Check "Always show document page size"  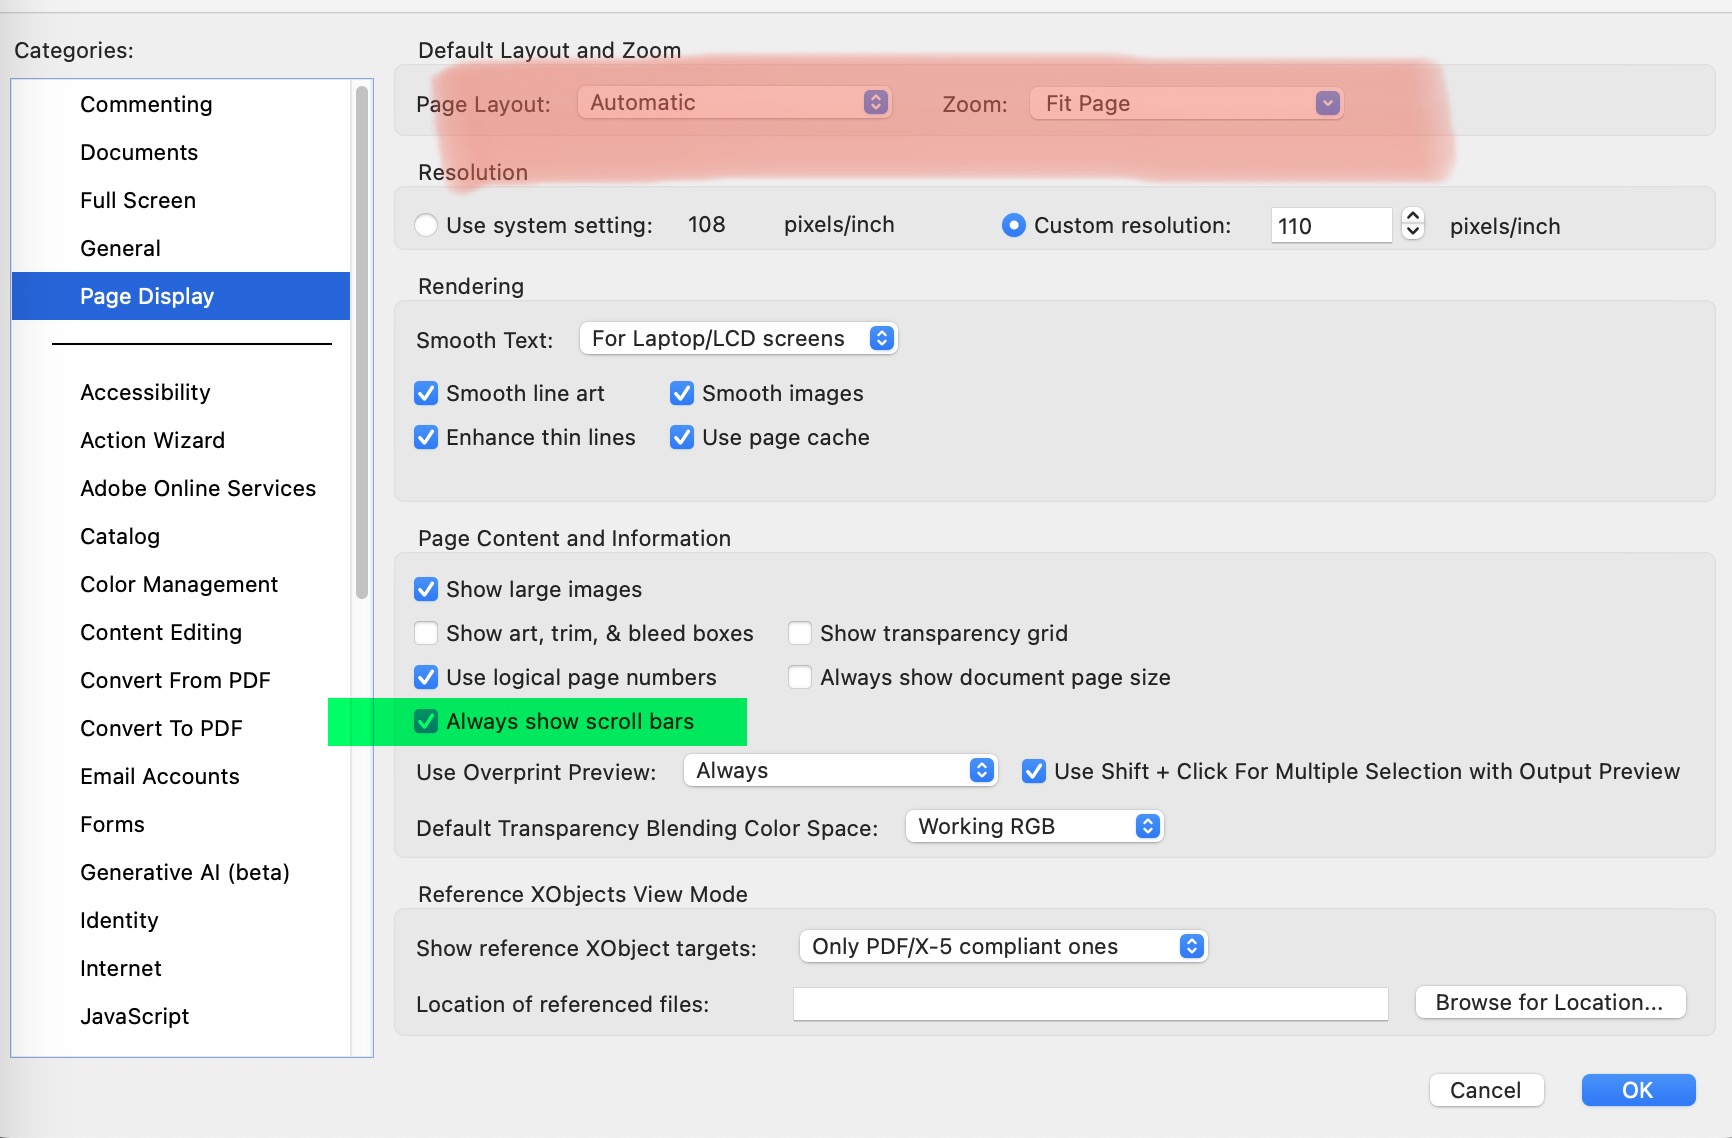point(800,677)
